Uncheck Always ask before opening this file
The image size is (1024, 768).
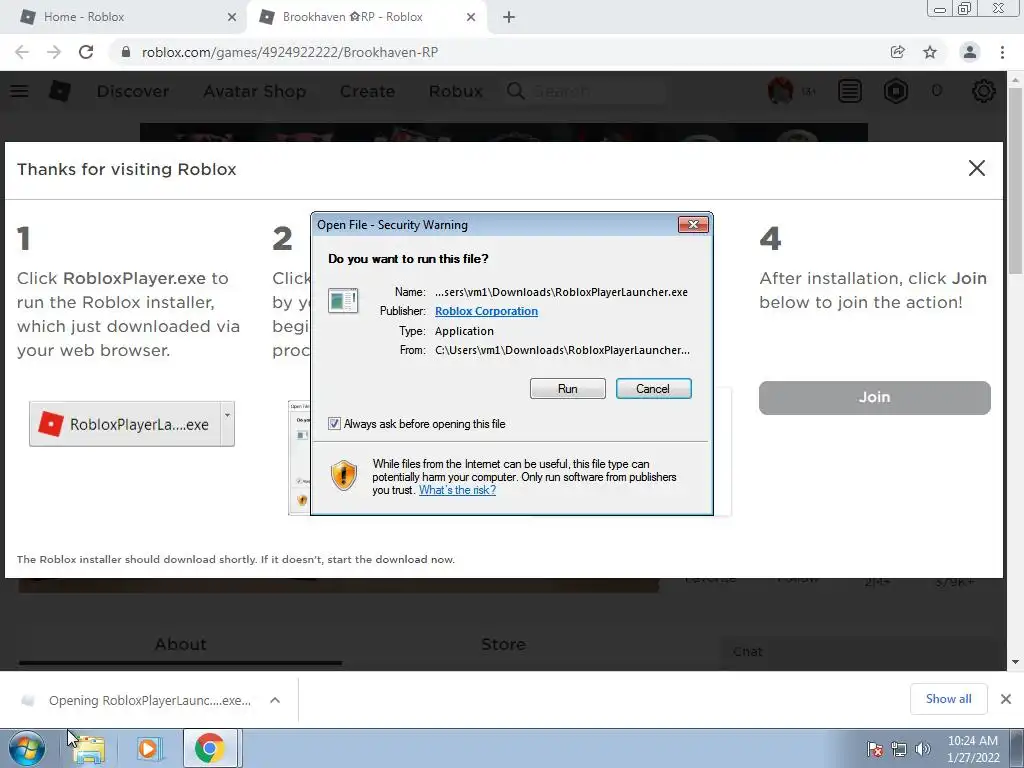[x=334, y=424]
